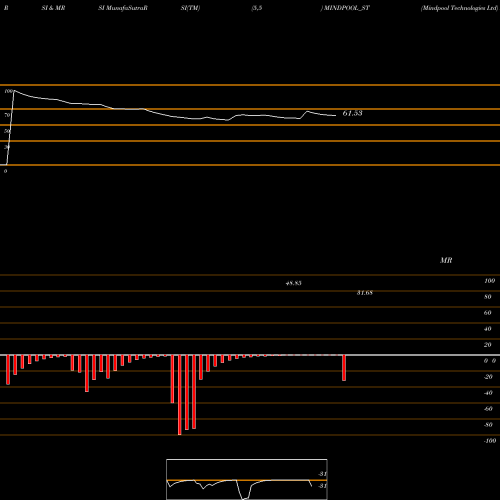Click the RSI line's initial peak near 100
Screen dimensions: 500x500
(x=14, y=90)
